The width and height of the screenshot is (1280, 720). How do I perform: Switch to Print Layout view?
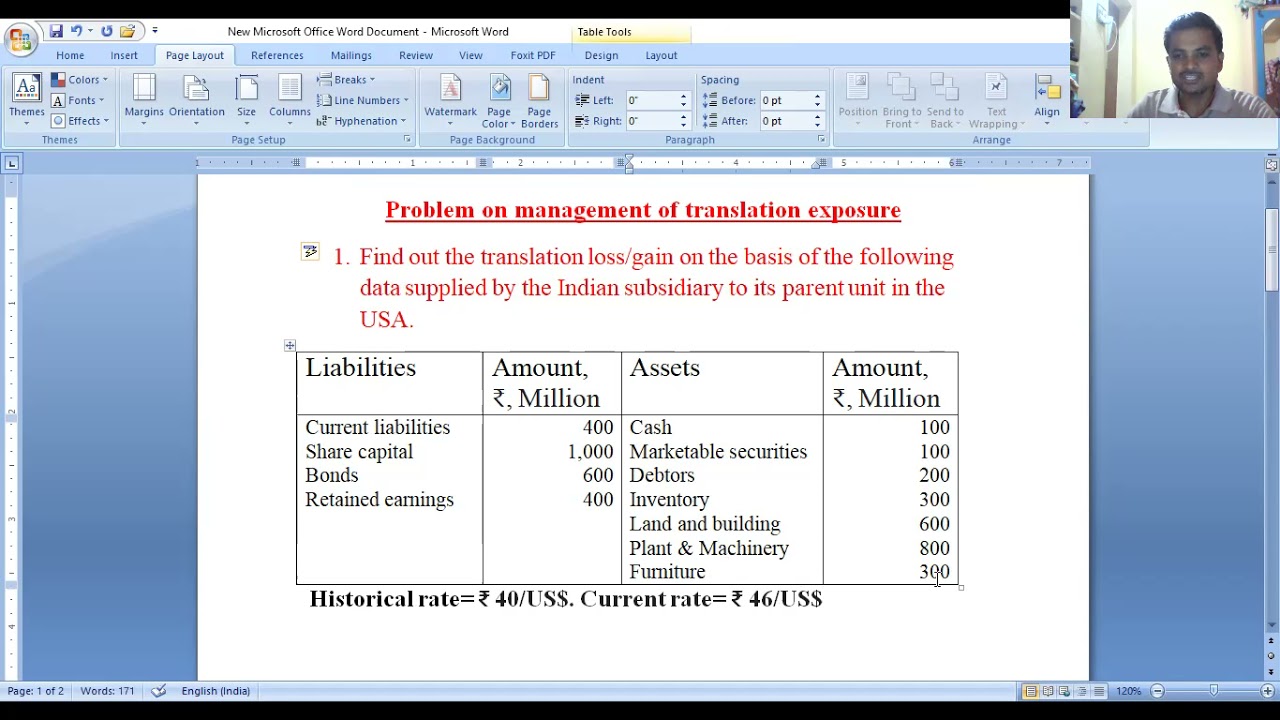(x=1031, y=691)
